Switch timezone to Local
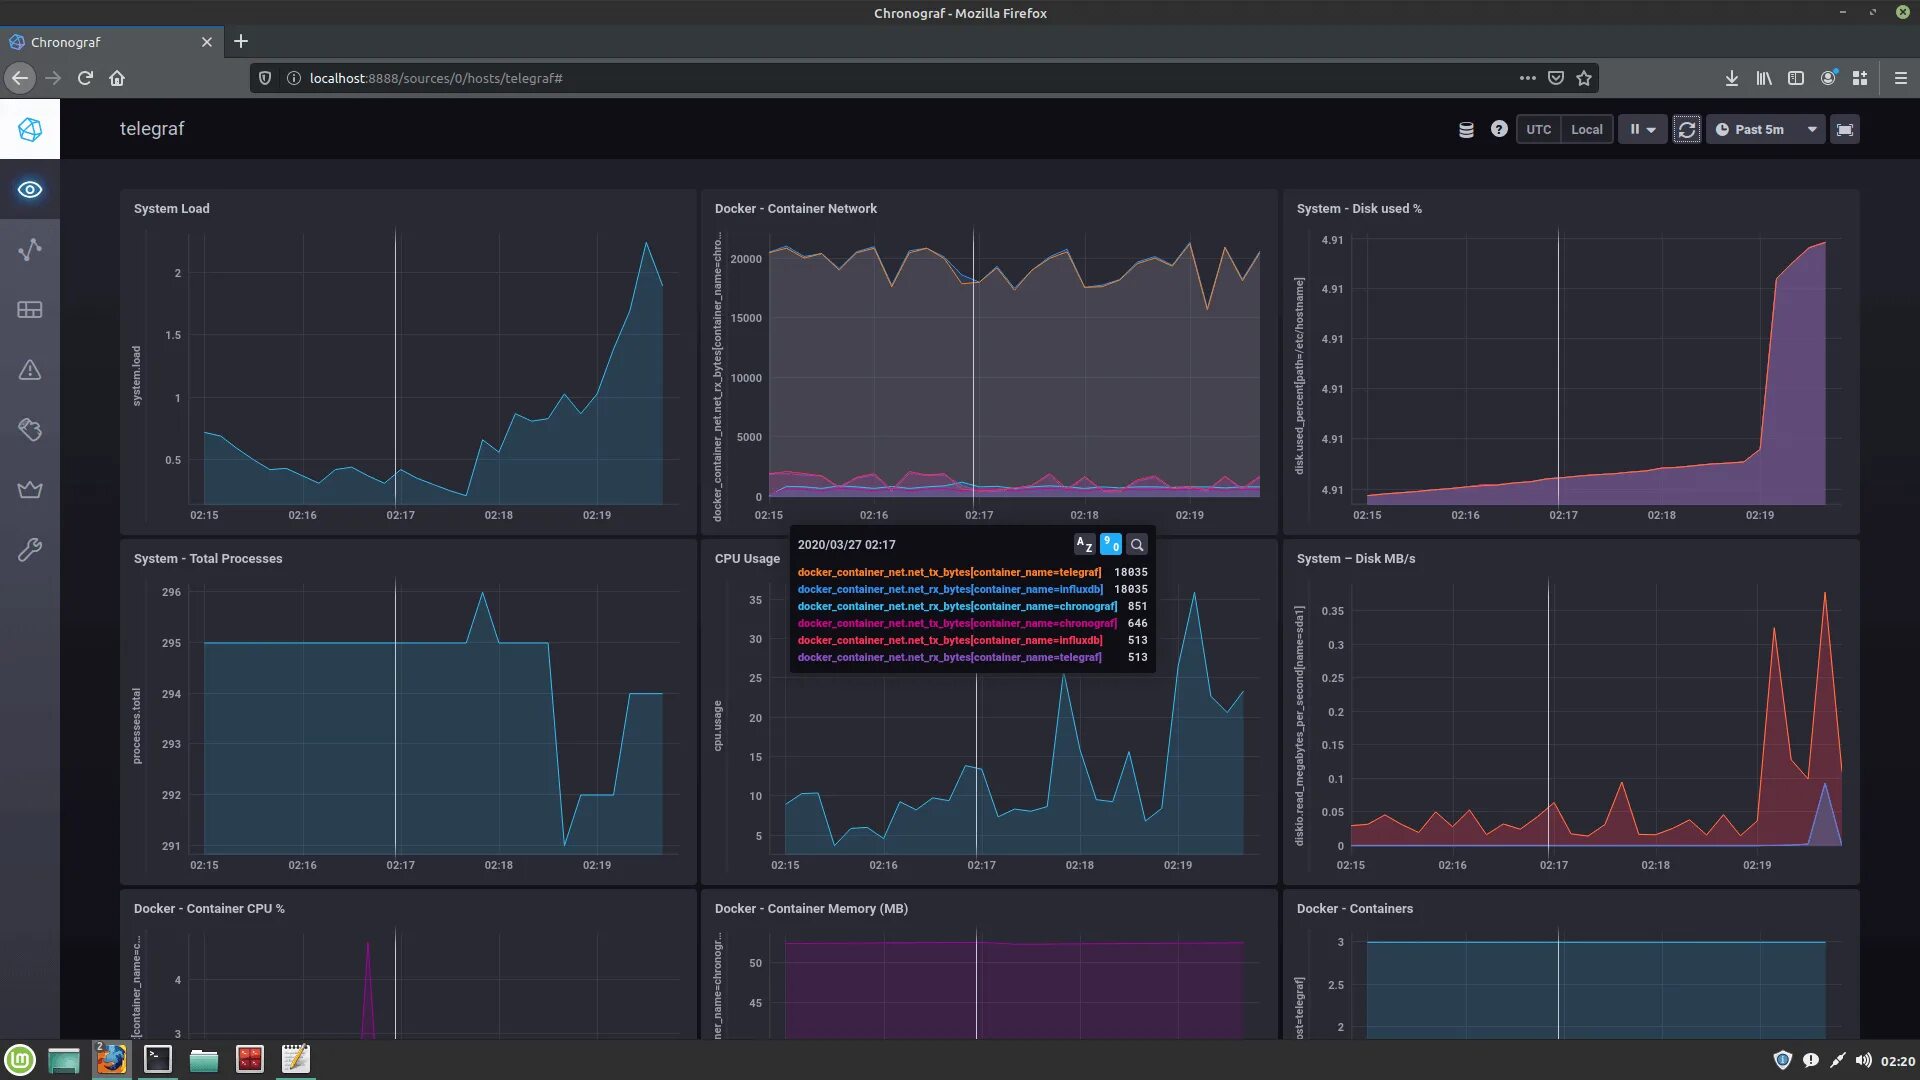This screenshot has width=1920, height=1080. tap(1586, 130)
